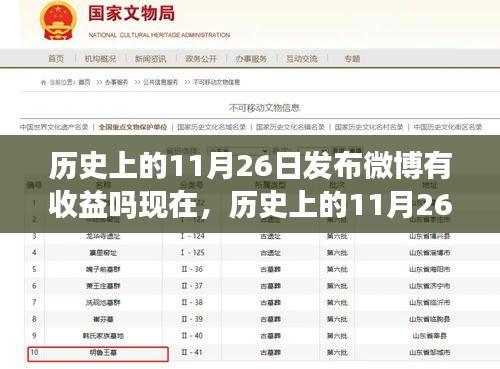
Task: Click address 山东省济宁市 in row 6
Action: 430,286
